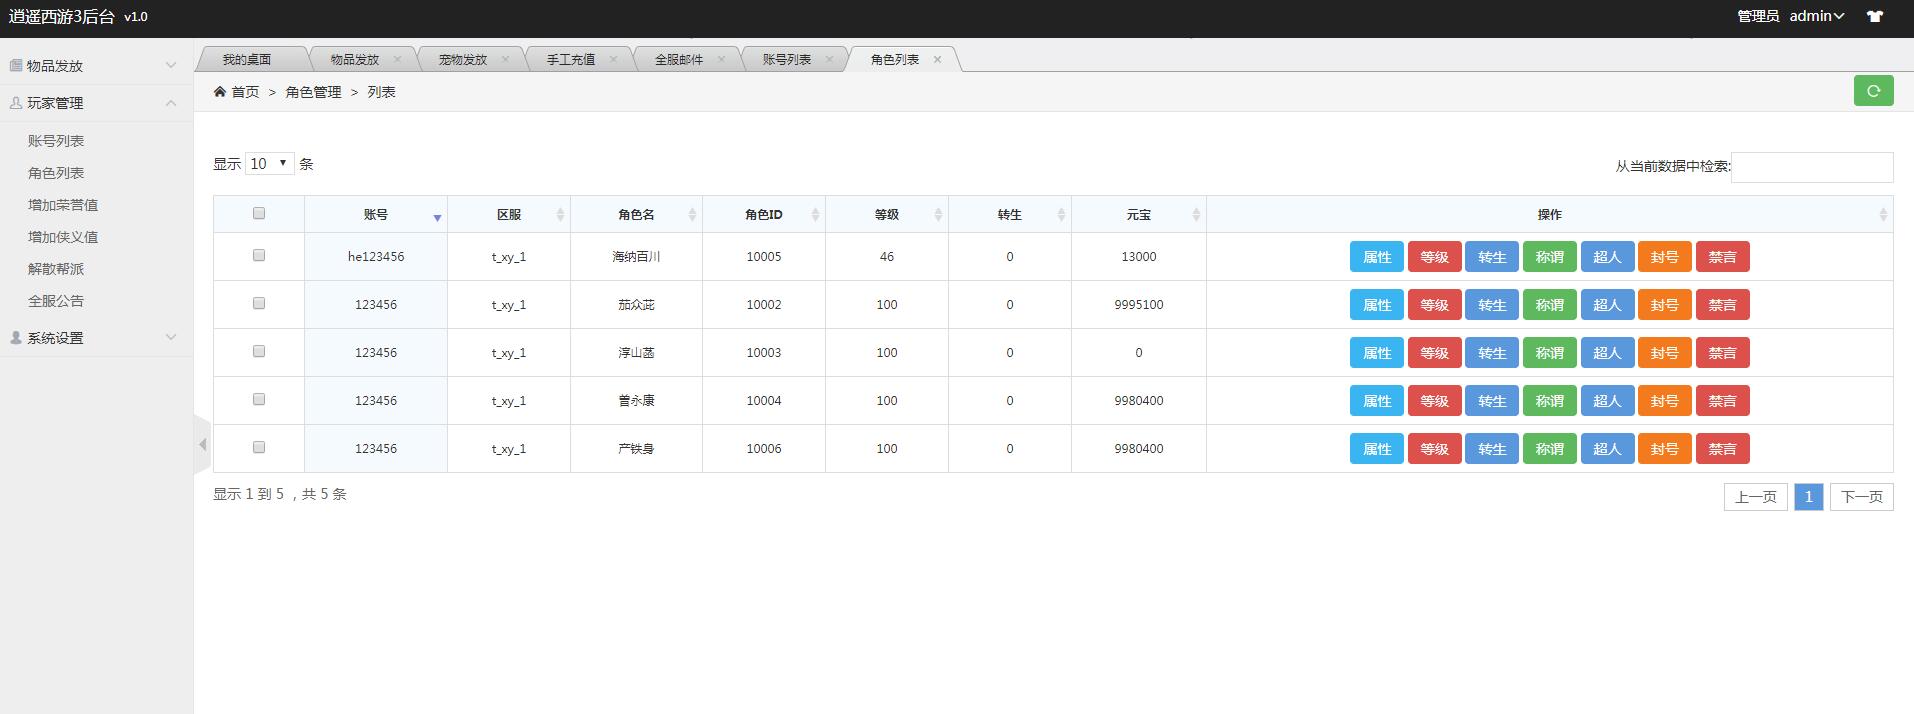The height and width of the screenshot is (714, 1914).
Task: Expand the 物品发放 sidebar menu
Action: (95, 66)
